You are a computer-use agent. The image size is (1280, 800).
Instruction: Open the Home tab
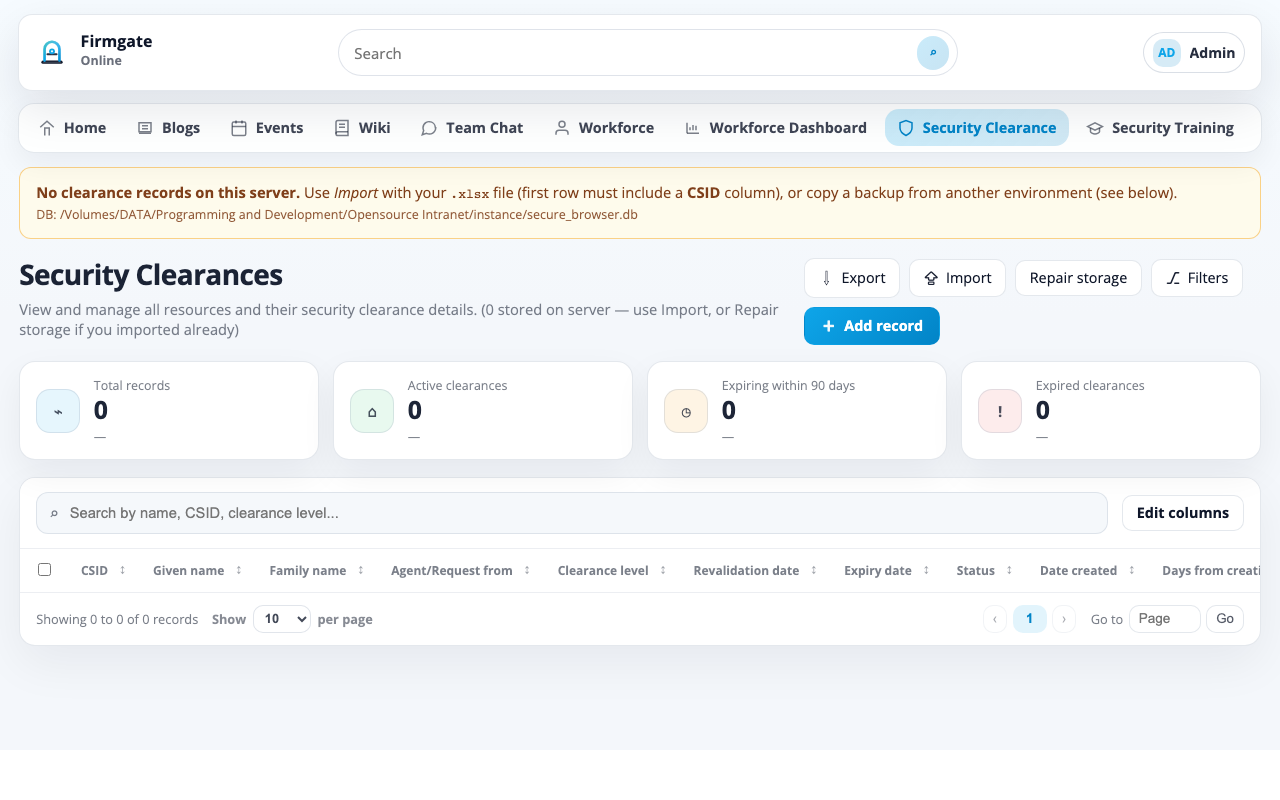[x=72, y=128]
